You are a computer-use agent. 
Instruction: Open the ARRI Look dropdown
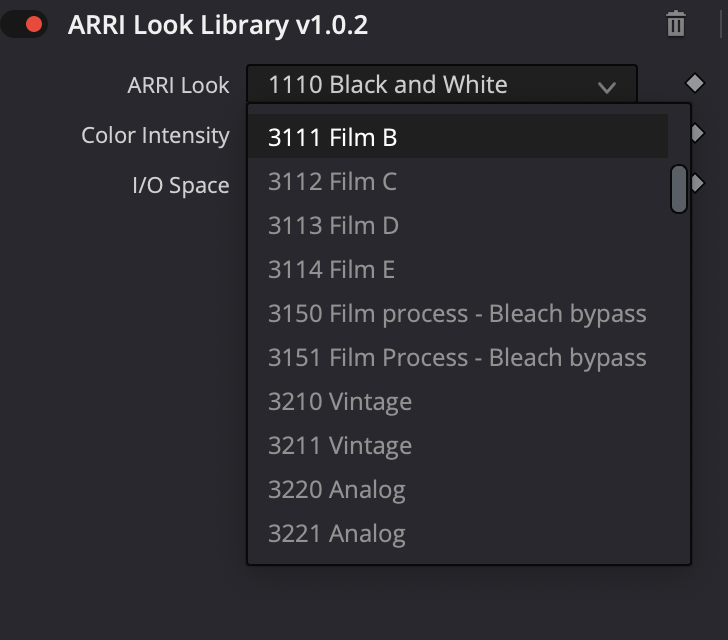point(442,84)
